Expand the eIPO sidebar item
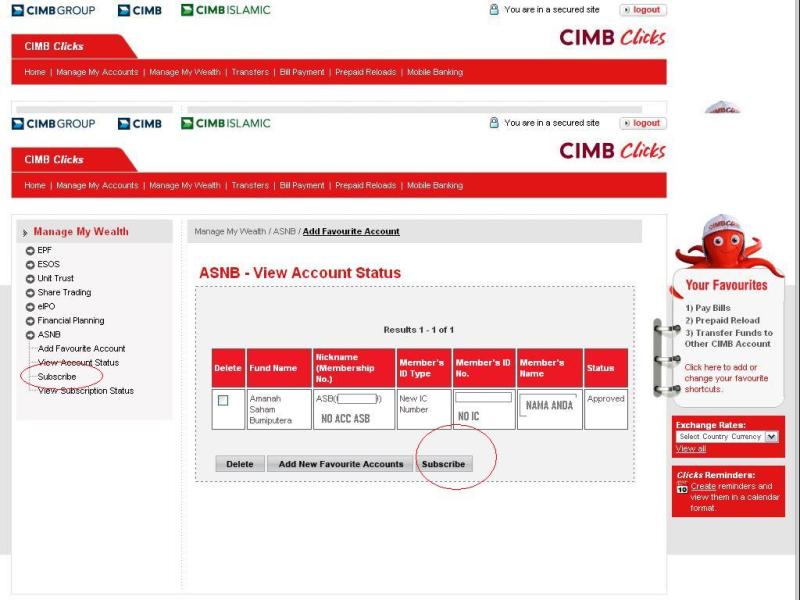Image resolution: width=800 pixels, height=600 pixels. [30, 307]
